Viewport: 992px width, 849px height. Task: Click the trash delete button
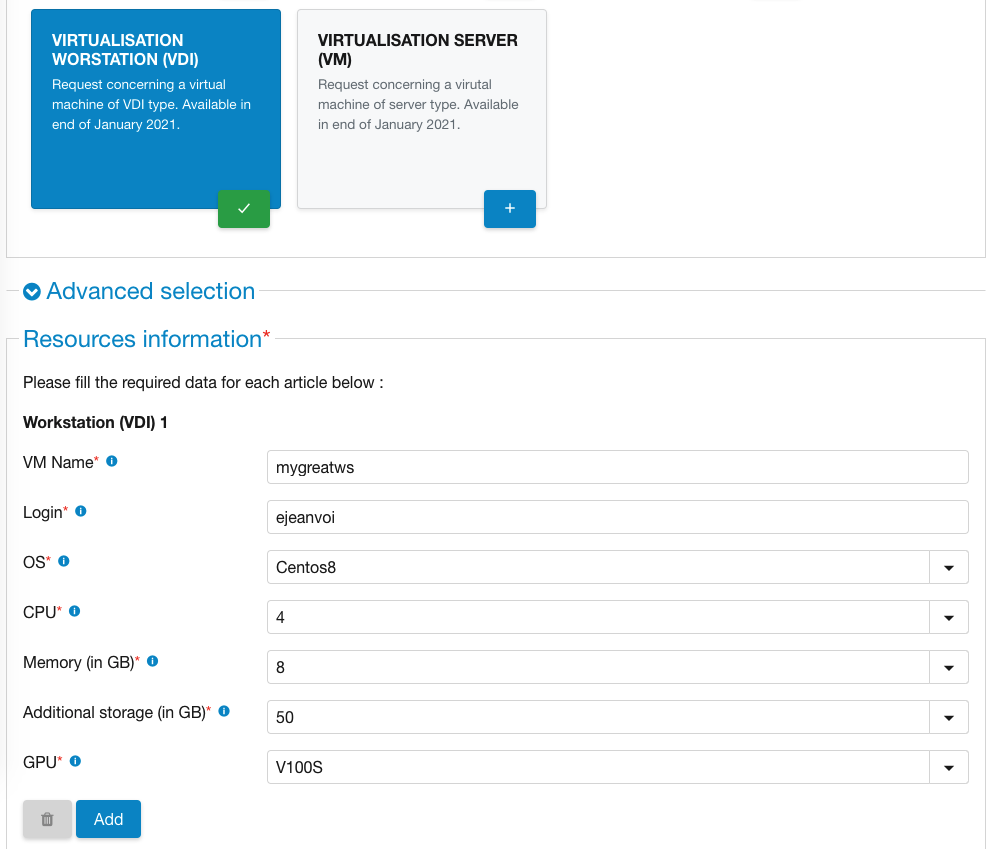(47, 819)
